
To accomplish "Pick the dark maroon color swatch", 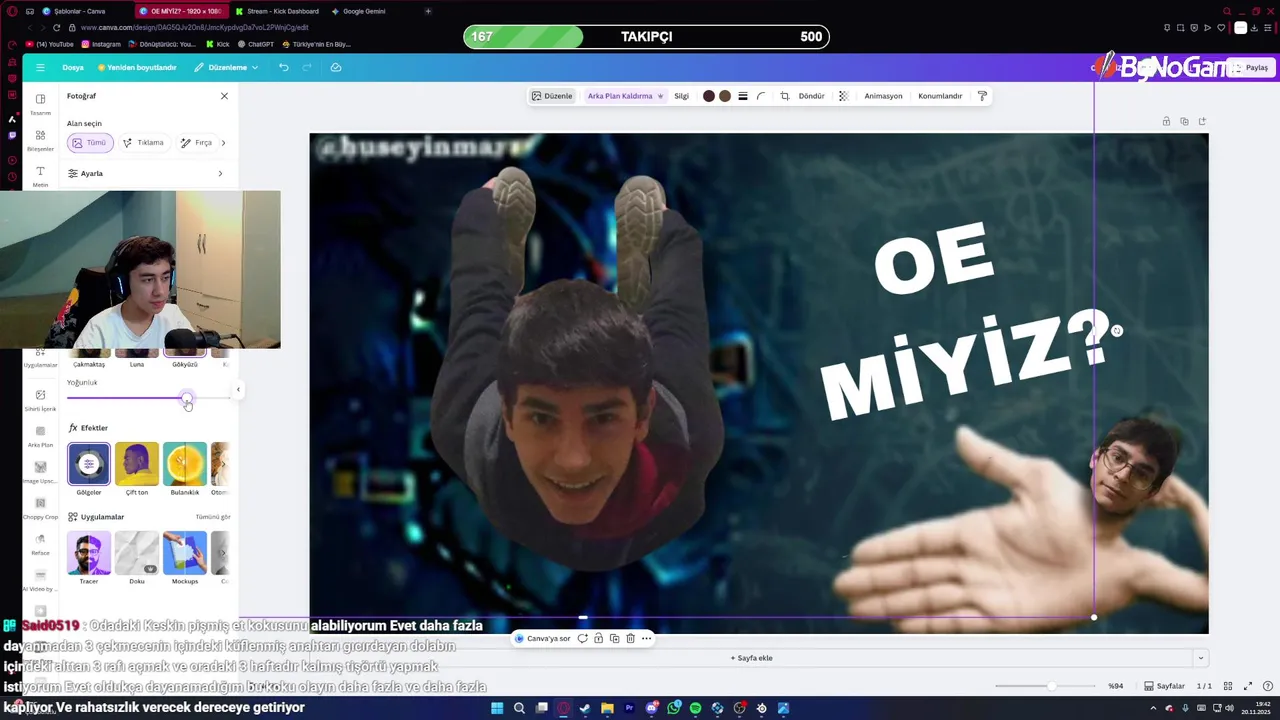I will [x=709, y=96].
